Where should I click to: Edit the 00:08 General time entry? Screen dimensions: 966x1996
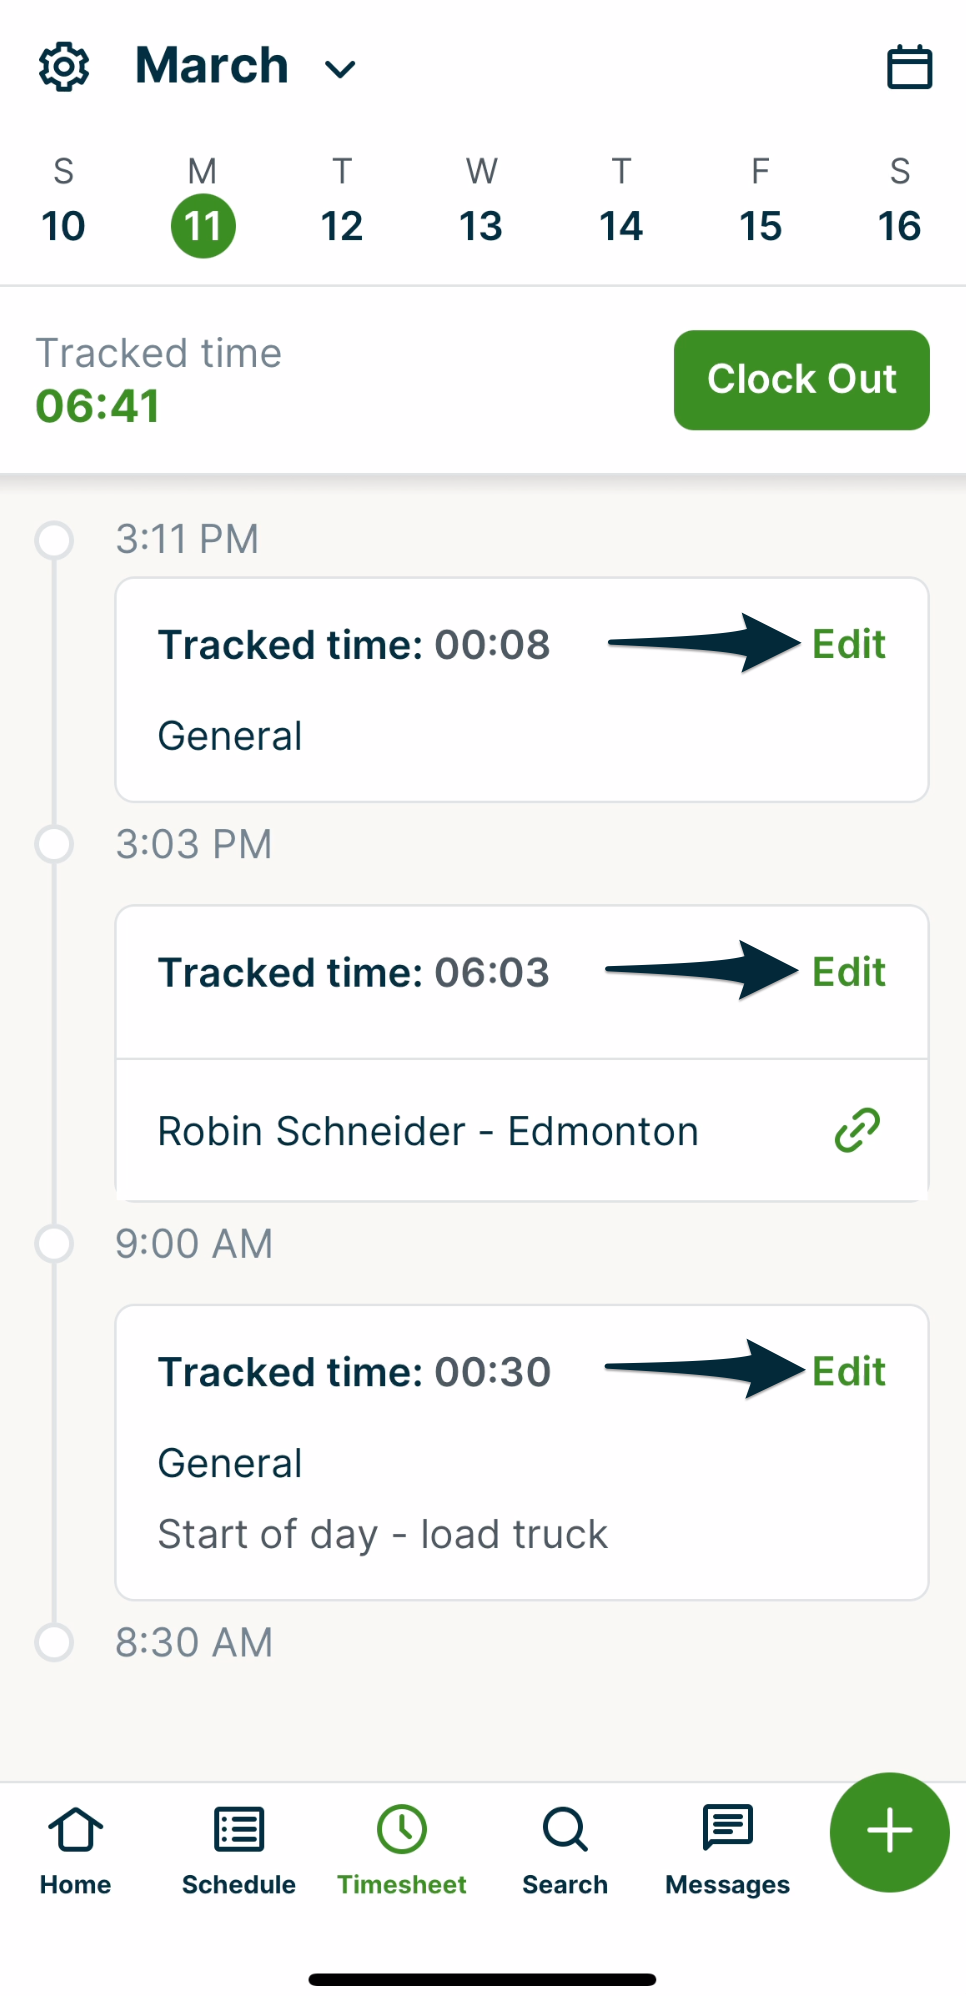[x=848, y=645]
